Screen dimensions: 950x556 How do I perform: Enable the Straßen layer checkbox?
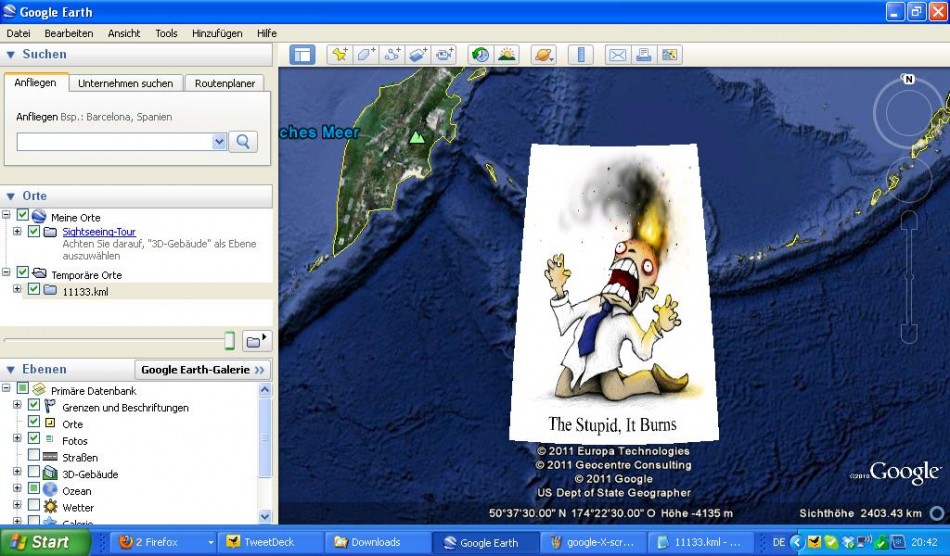click(x=34, y=457)
